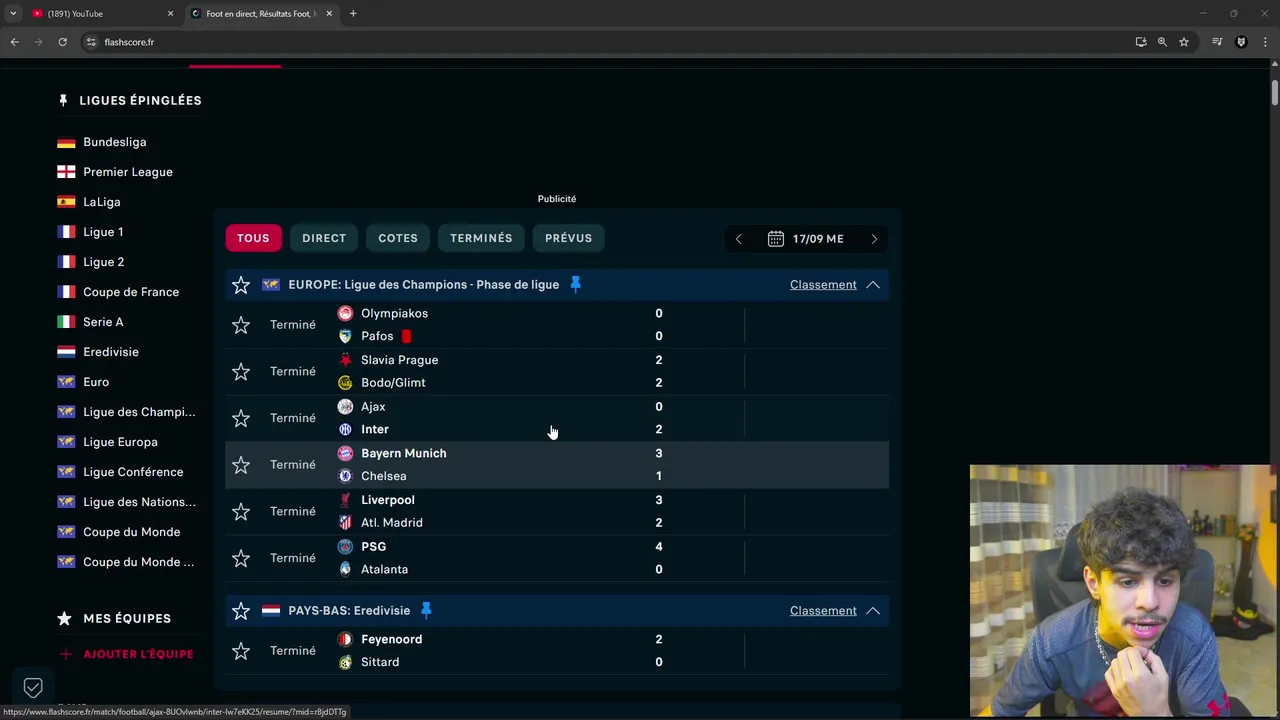The width and height of the screenshot is (1280, 720).
Task: Favorite the Slavia Prague vs Bodo/Glimt match star
Action: tap(241, 372)
